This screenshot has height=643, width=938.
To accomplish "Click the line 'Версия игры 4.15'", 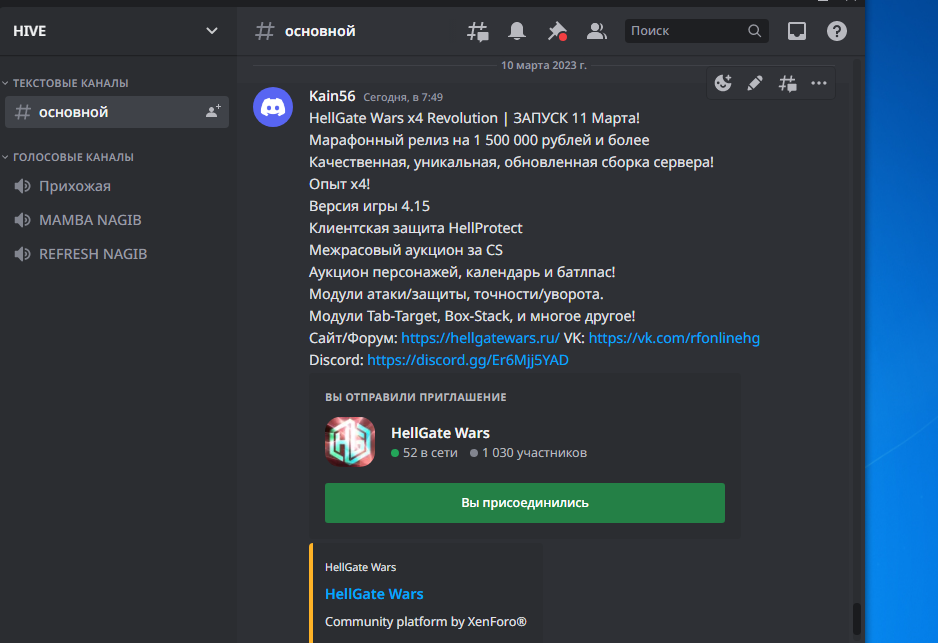I will (369, 206).
